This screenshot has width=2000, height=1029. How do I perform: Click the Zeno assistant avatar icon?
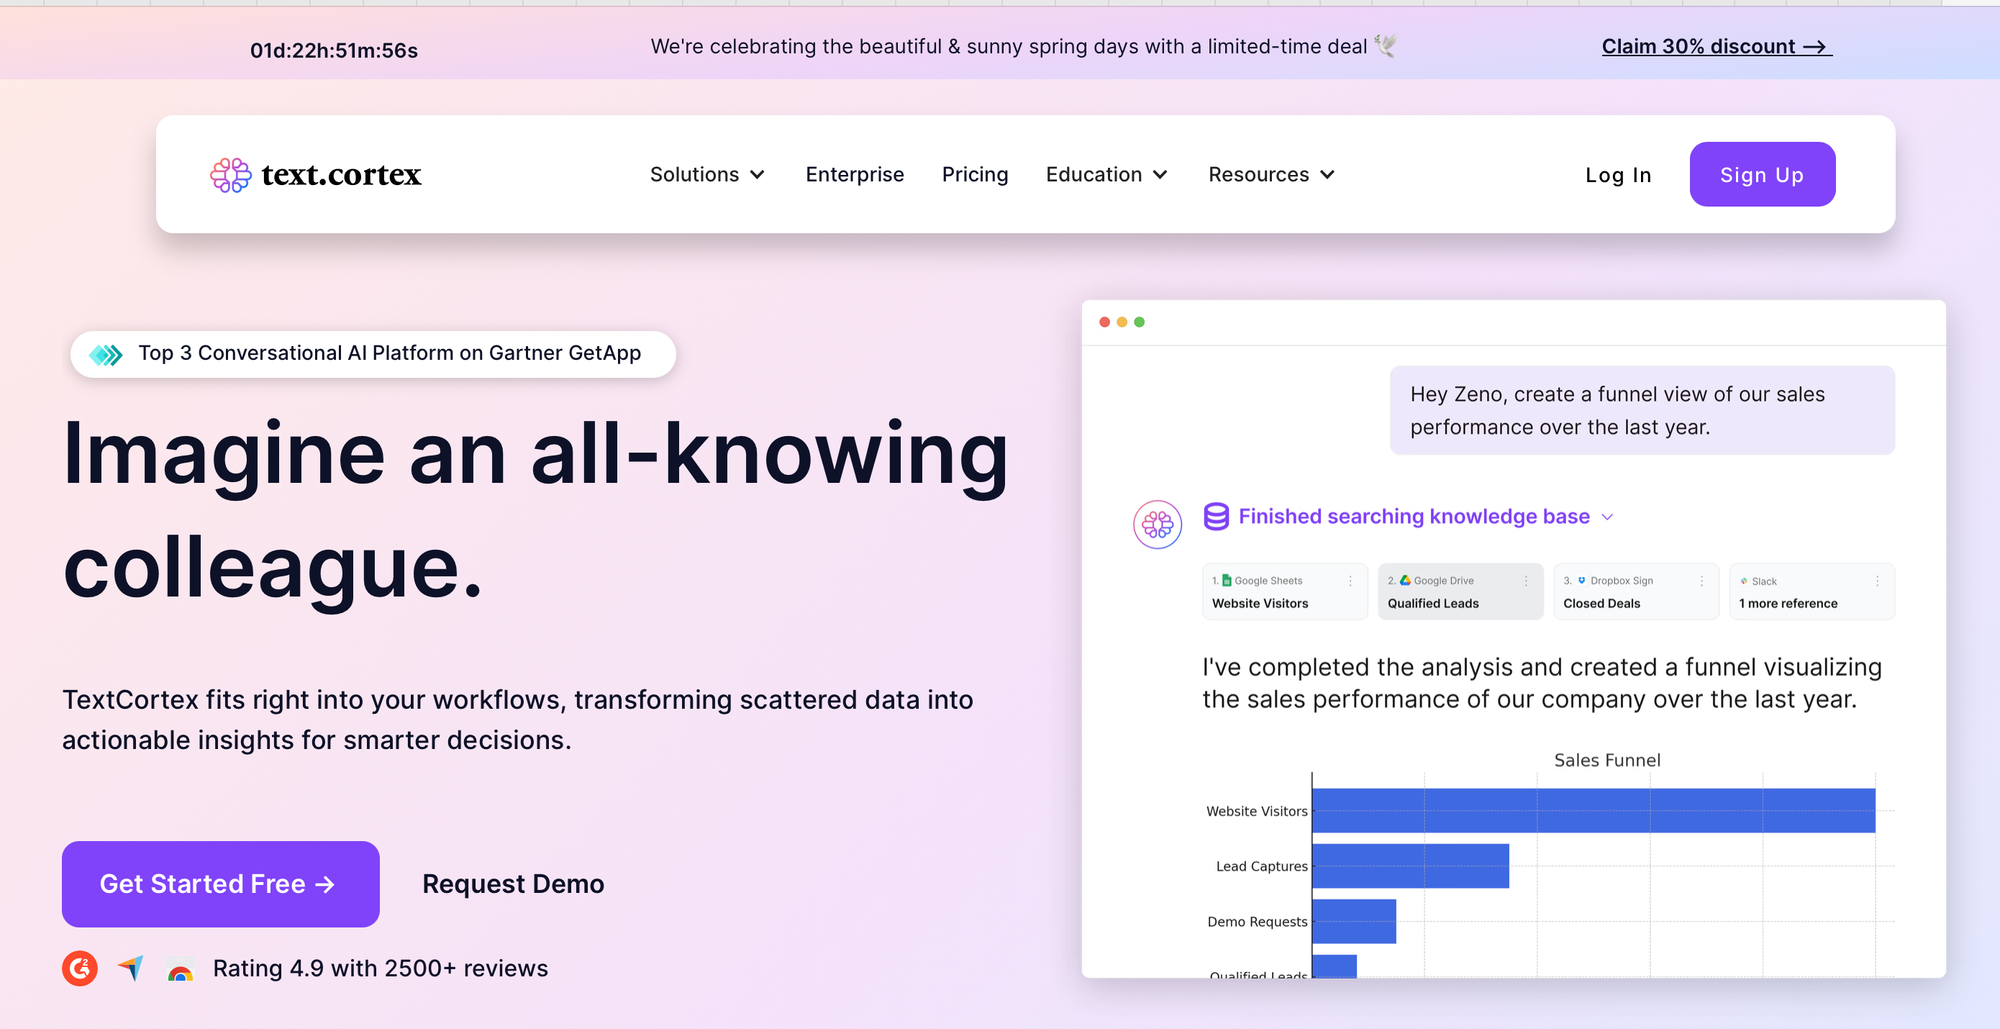coord(1157,524)
